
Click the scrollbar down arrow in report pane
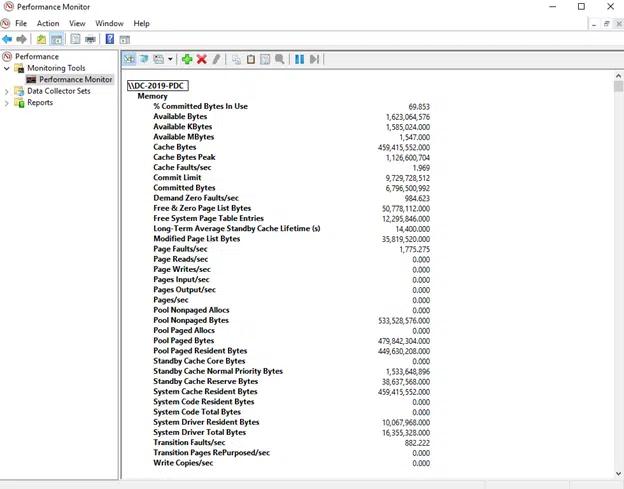click(618, 473)
